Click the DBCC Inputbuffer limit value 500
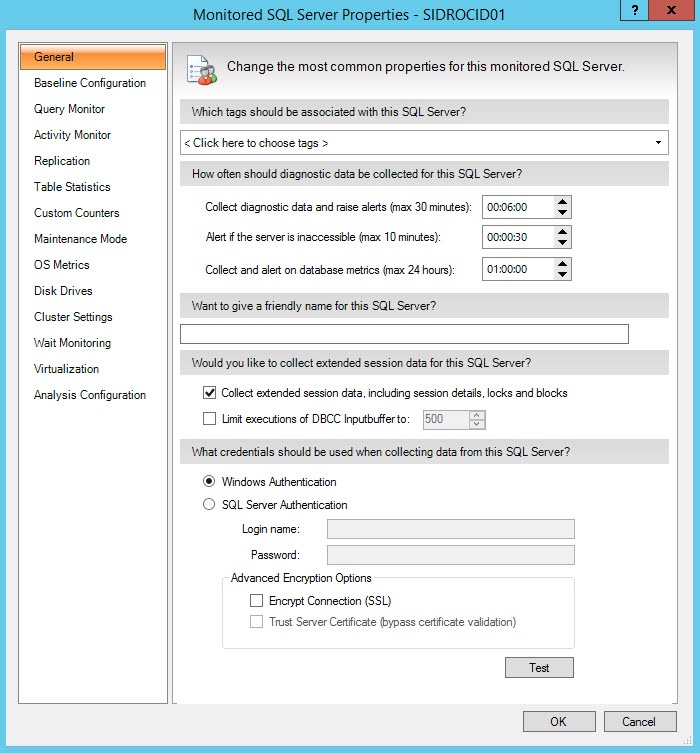700x753 pixels. click(445, 419)
